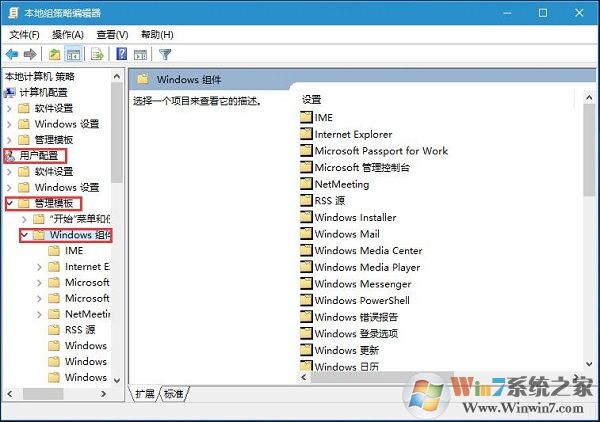This screenshot has height=422, width=600.
Task: Click the 设置 column header
Action: (311, 99)
